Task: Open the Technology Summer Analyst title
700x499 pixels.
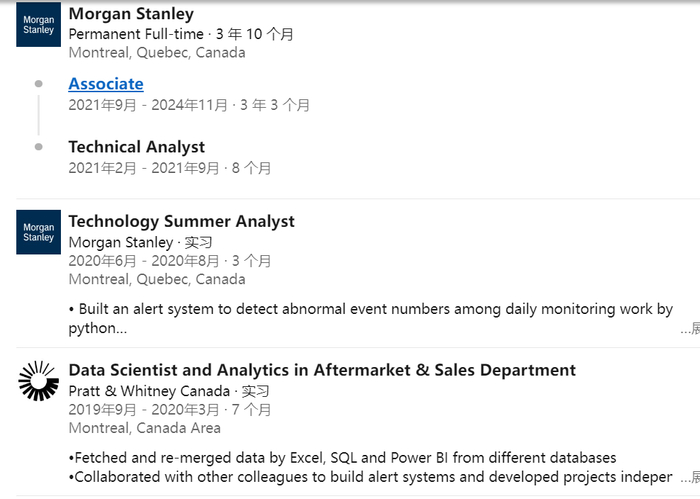Action: pyautogui.click(x=181, y=221)
